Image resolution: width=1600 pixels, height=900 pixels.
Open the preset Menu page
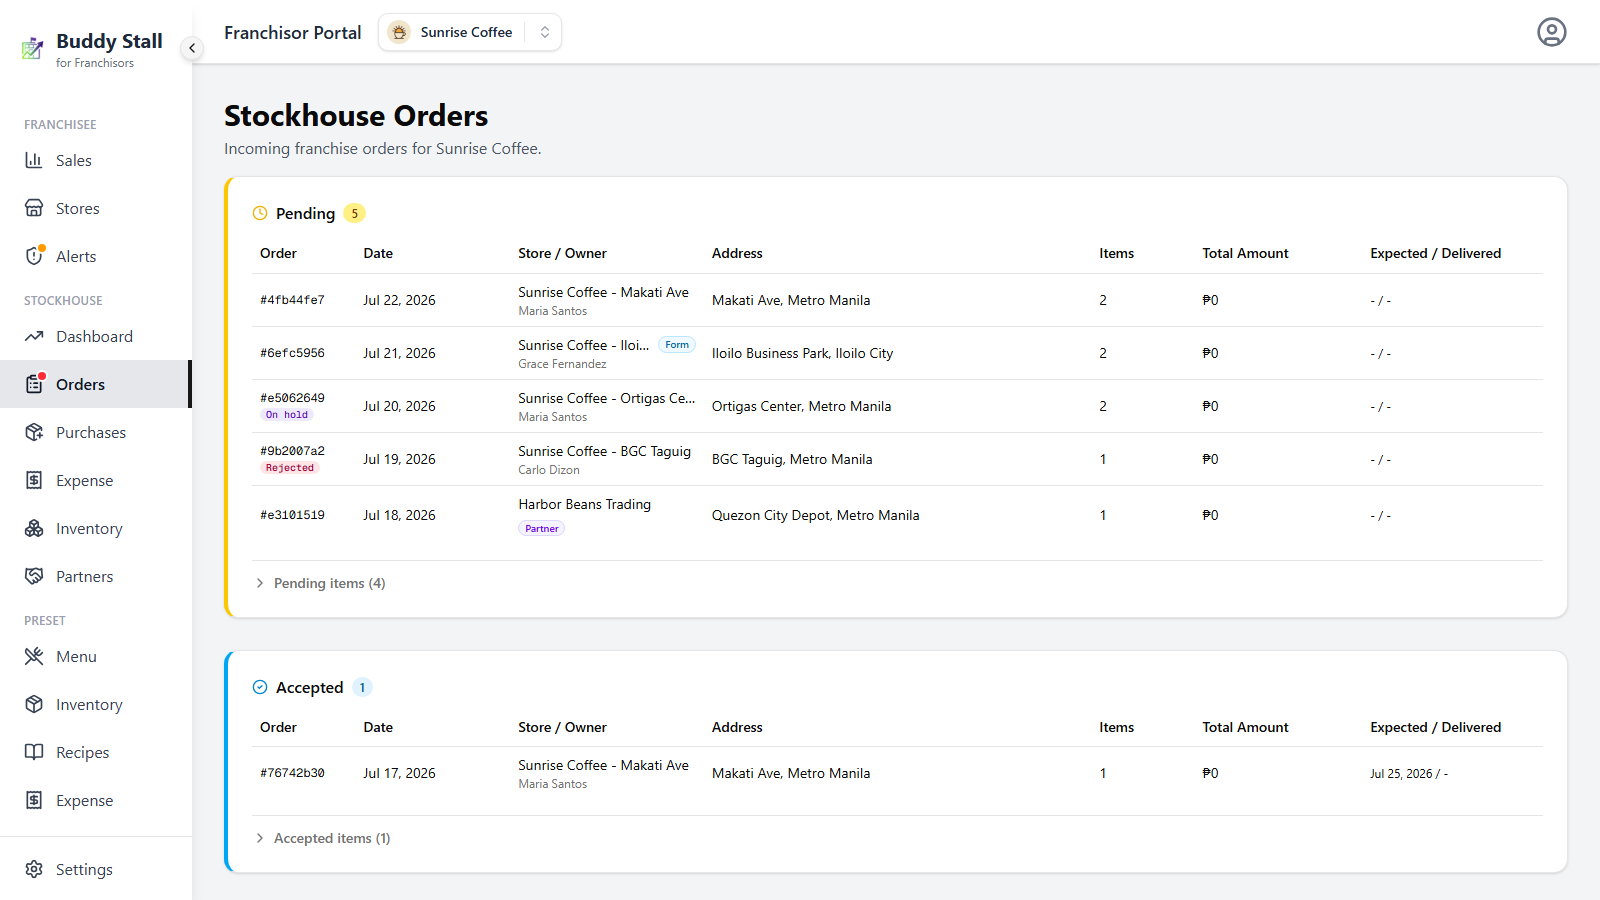(96, 656)
